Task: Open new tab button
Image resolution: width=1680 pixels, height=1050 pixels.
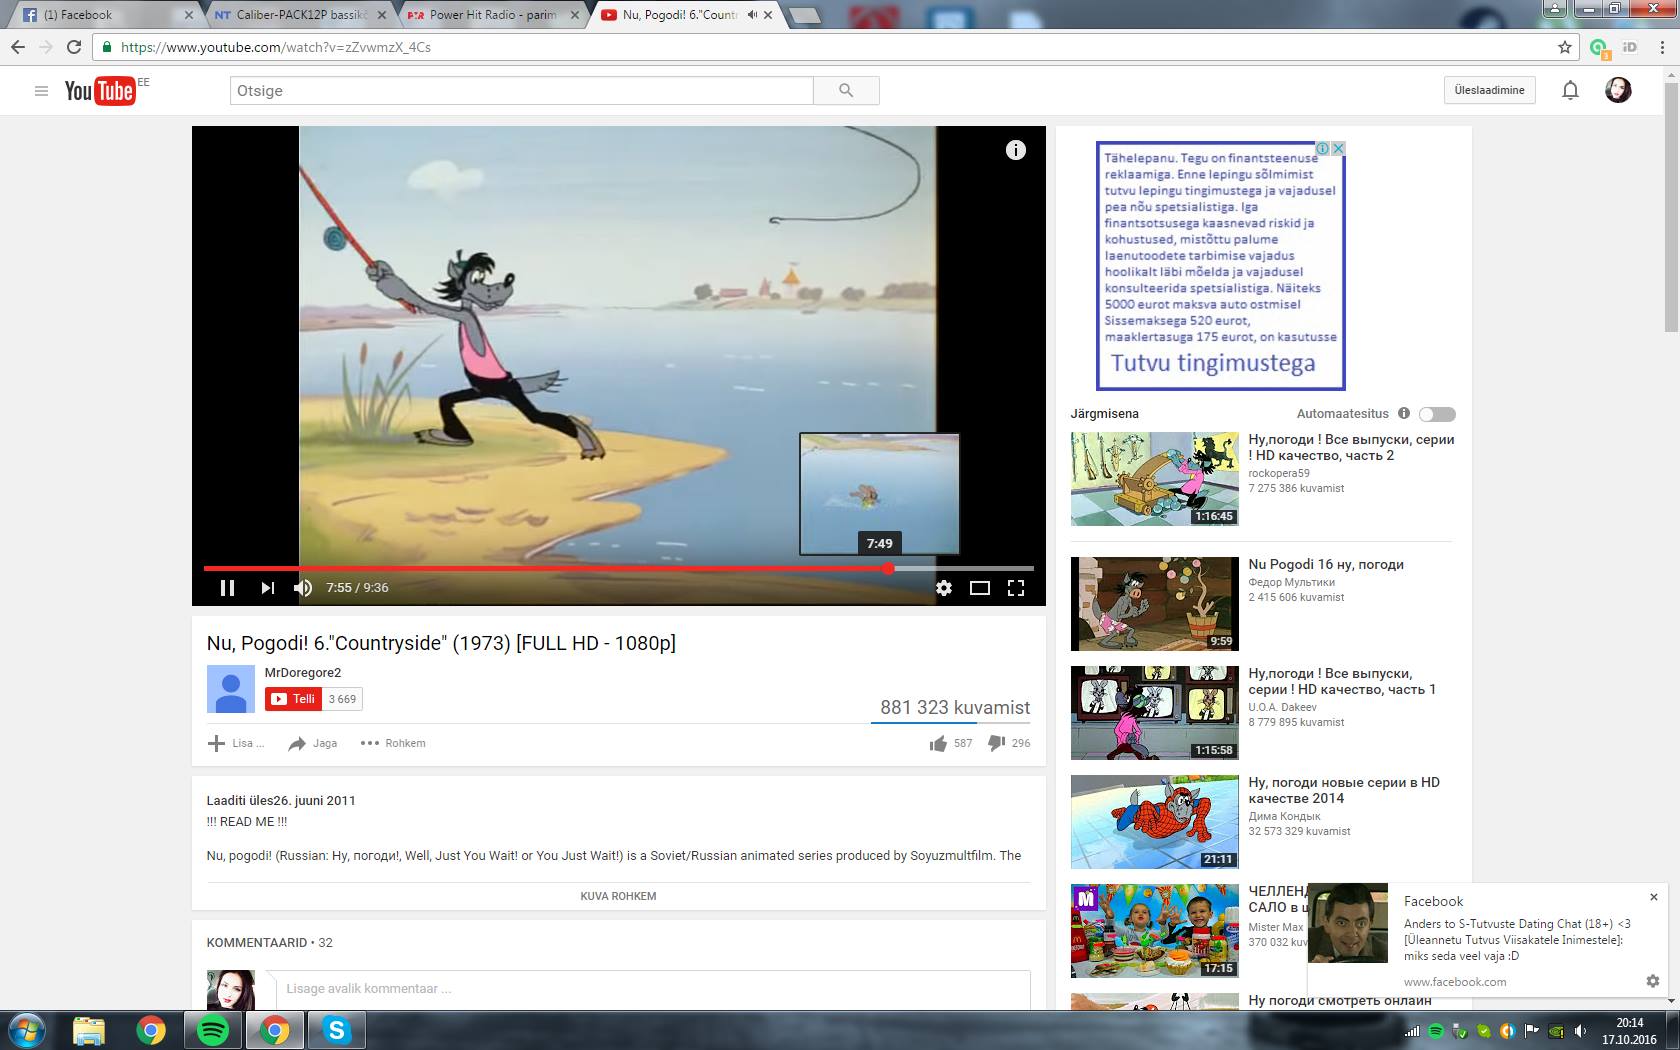Action: tap(805, 15)
